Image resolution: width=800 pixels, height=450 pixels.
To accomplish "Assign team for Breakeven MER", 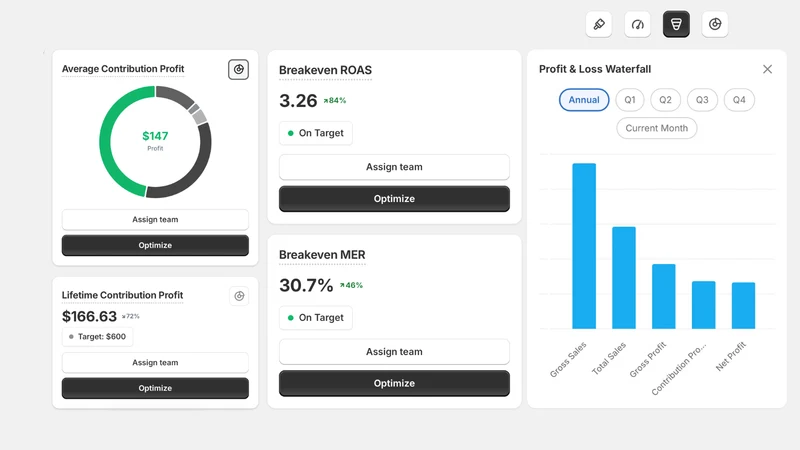I will 394,352.
